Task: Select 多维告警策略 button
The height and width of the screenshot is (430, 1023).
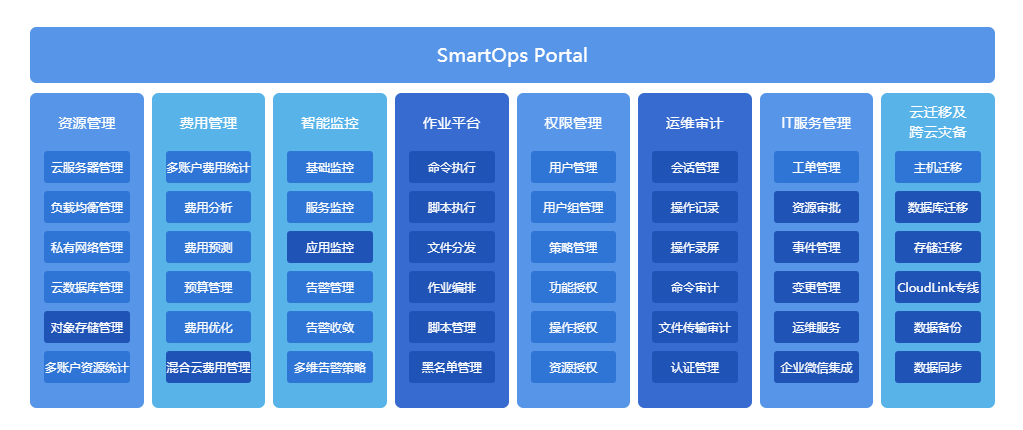Action: point(330,367)
